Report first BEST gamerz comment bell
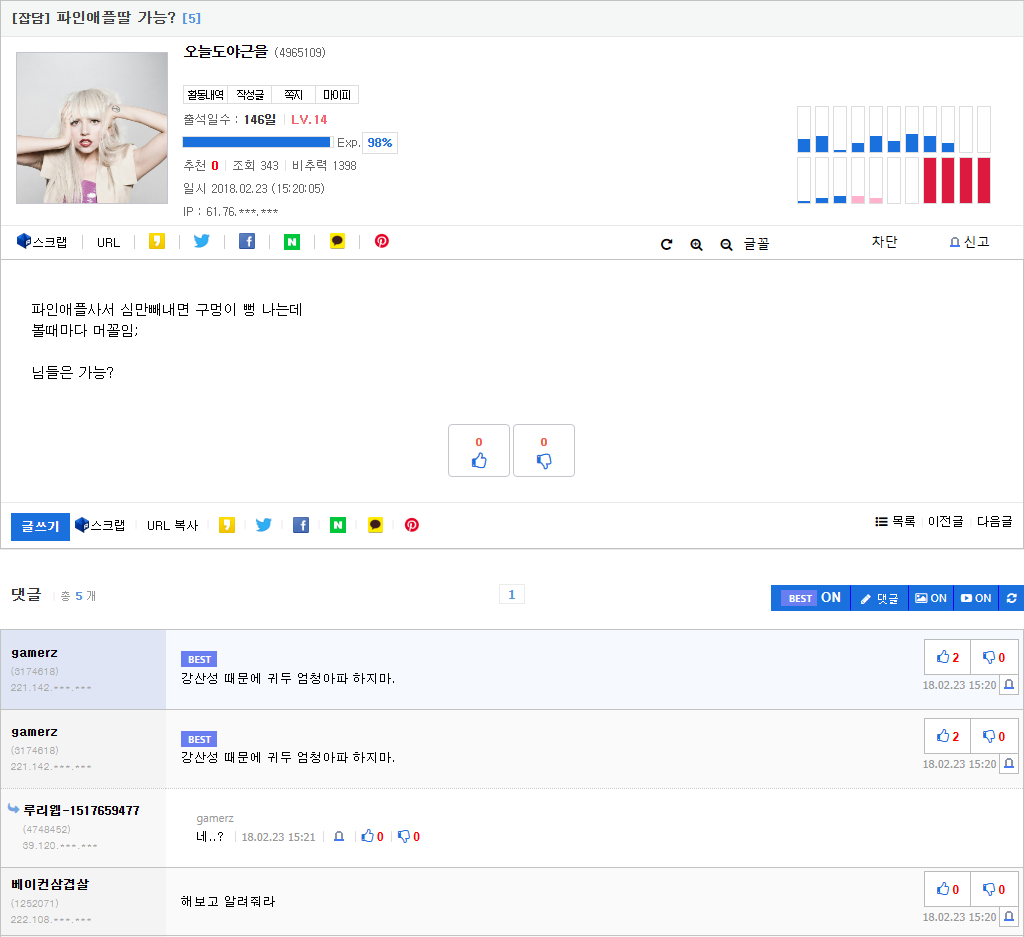The image size is (1024, 937). (x=1009, y=685)
